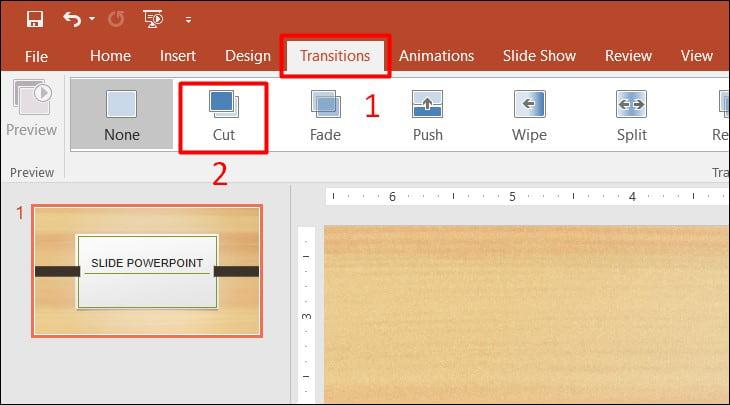
Task: Choose the None transition
Action: click(122, 115)
